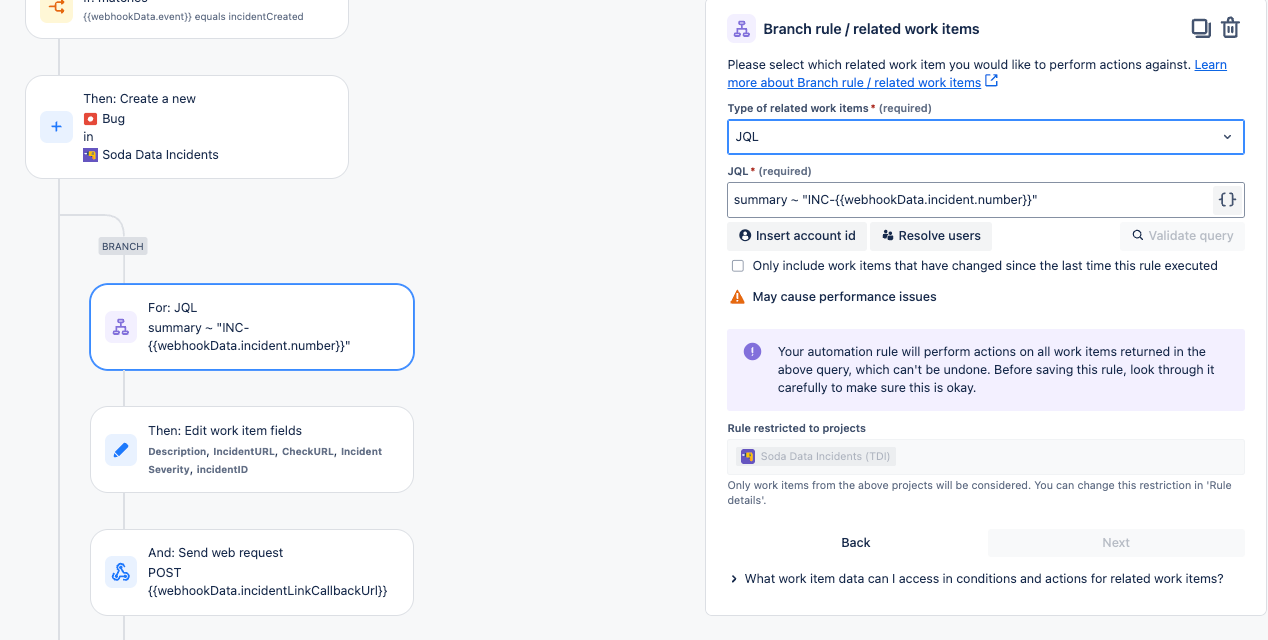Viewport: 1268px width, 640px height.
Task: Open the Type of related work items dropdown
Action: click(985, 137)
